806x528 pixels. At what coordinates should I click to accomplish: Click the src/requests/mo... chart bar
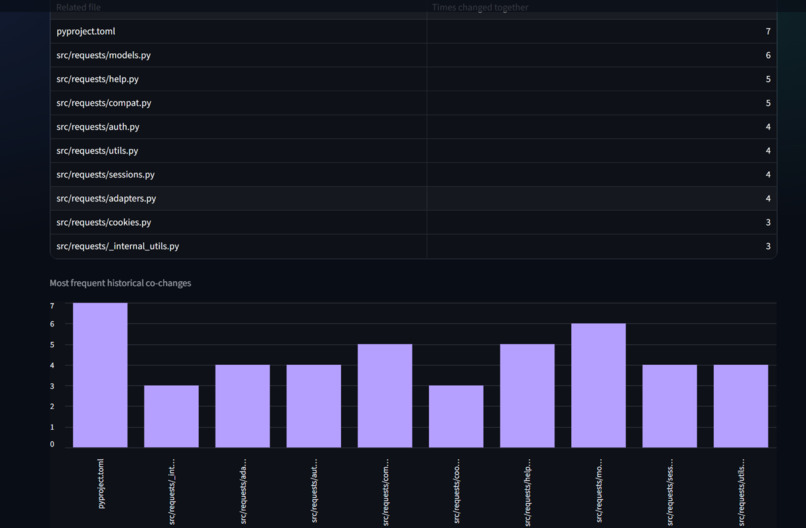tap(598, 386)
